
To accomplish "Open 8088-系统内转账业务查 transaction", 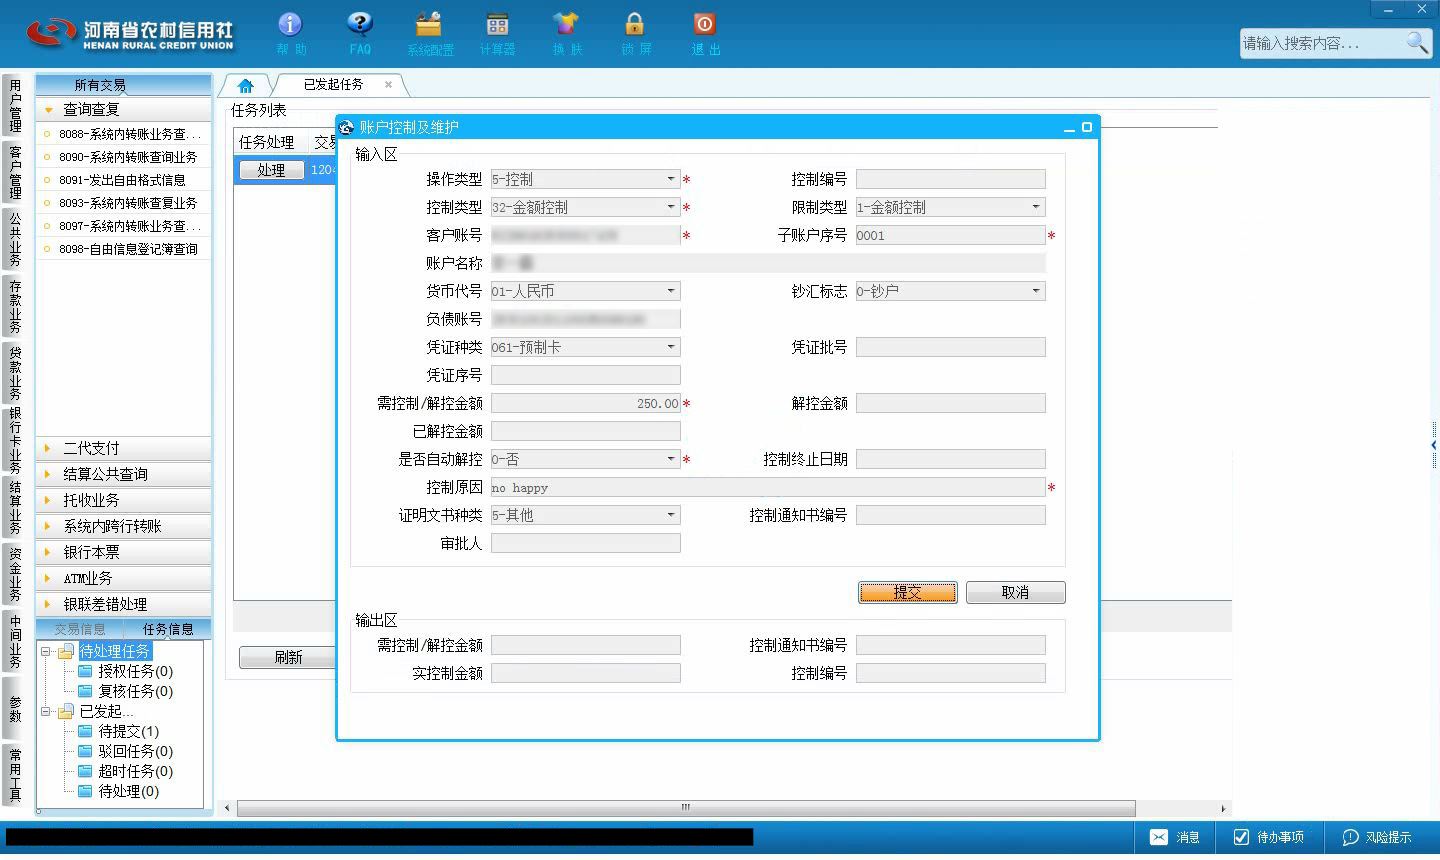I will [x=128, y=134].
